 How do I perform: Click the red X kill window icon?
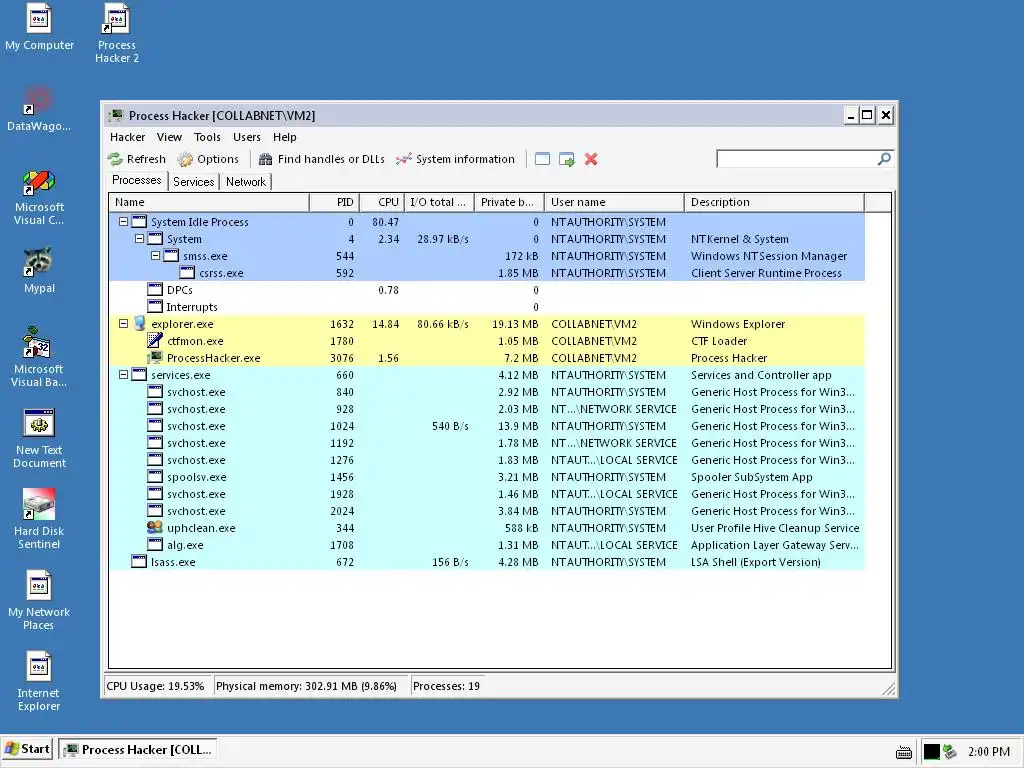[x=591, y=159]
